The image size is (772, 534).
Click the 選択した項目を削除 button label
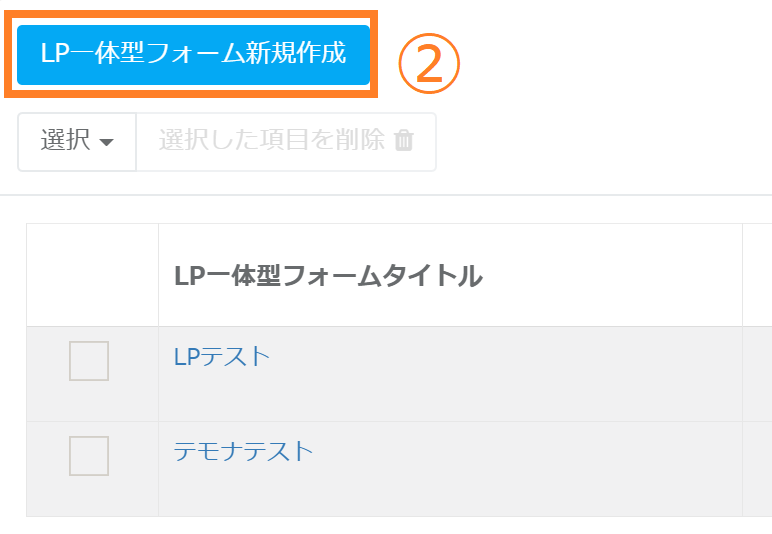(272, 141)
